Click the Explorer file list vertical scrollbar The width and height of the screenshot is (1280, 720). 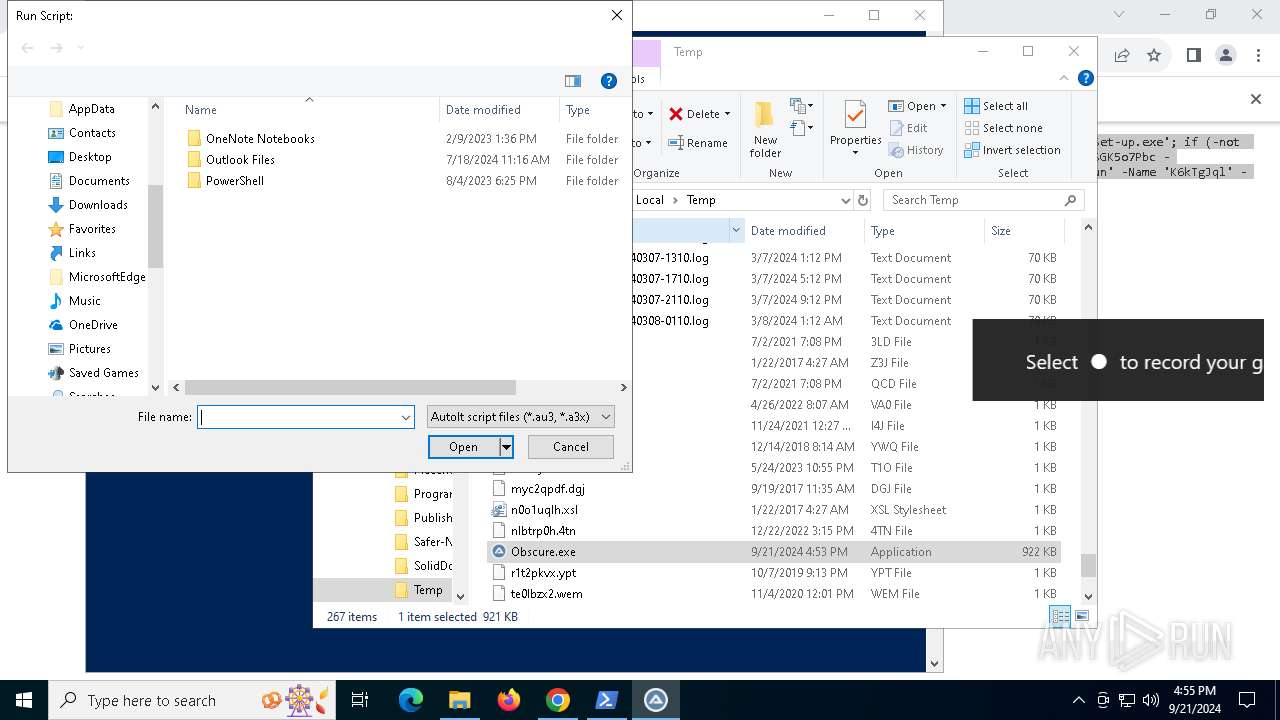coord(1088,566)
